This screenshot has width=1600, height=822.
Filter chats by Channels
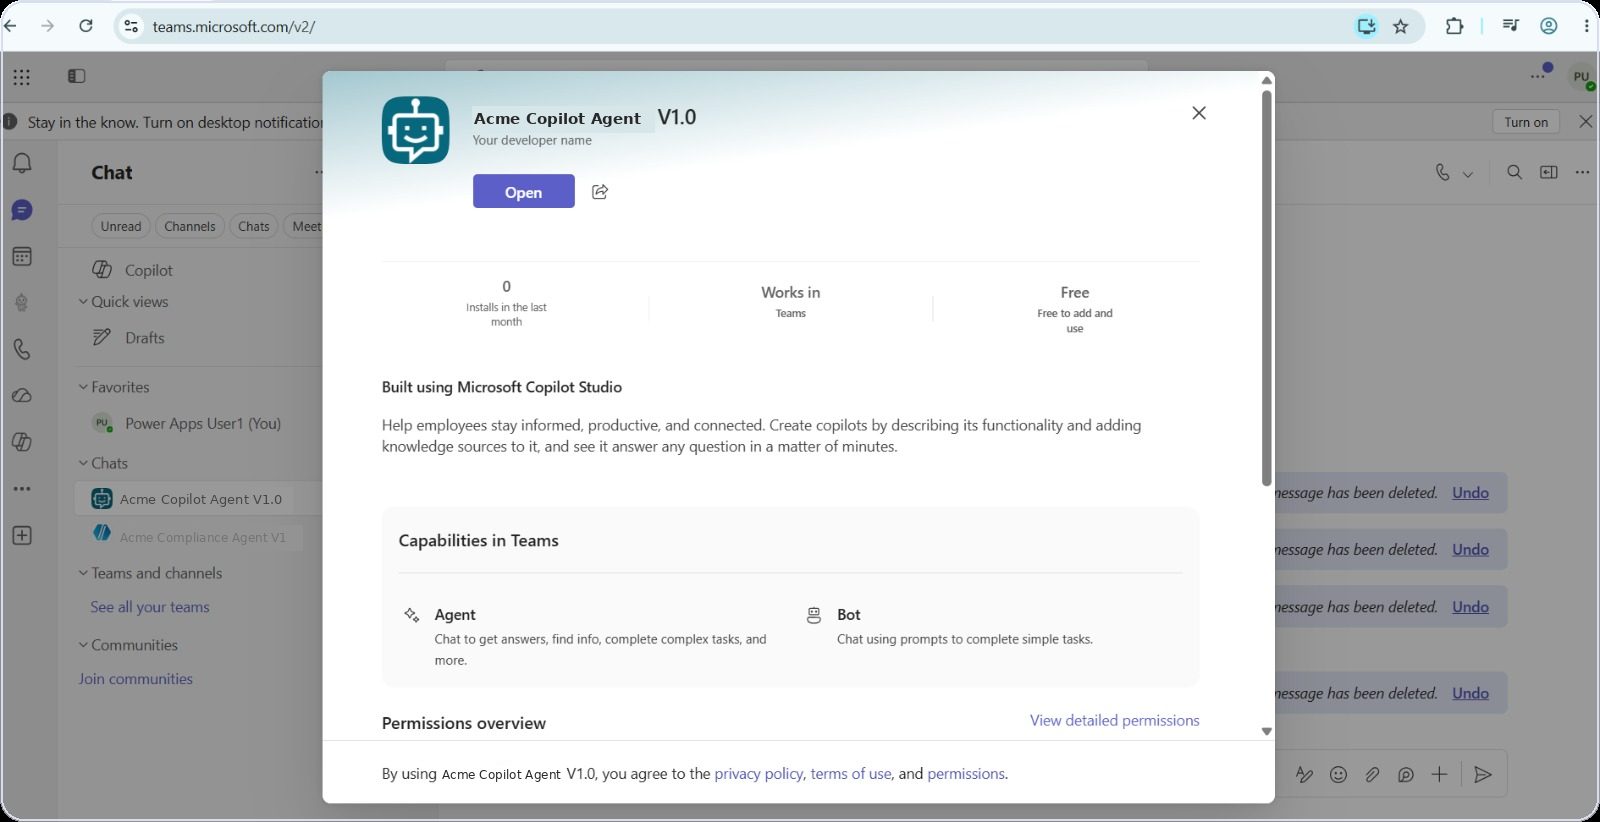pos(190,226)
